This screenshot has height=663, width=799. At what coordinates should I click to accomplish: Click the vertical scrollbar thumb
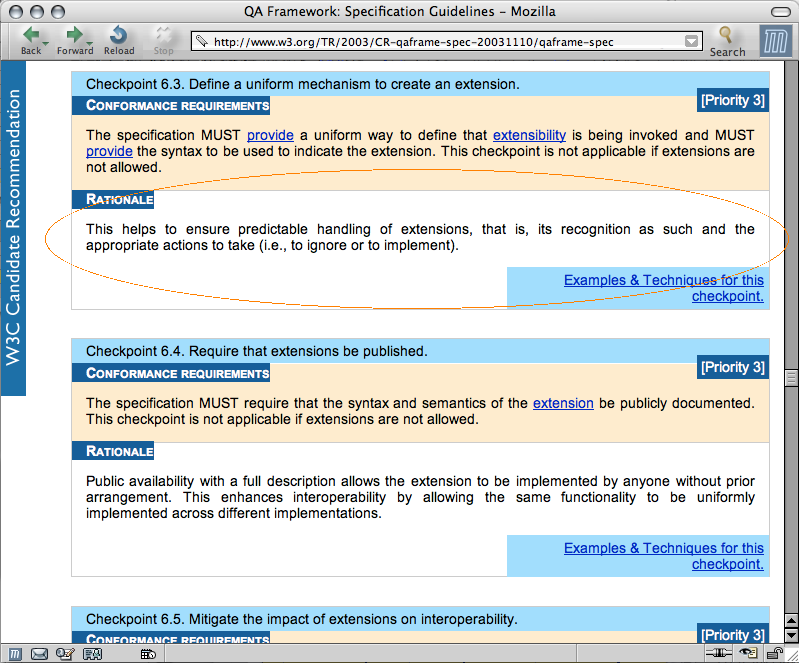click(x=791, y=378)
